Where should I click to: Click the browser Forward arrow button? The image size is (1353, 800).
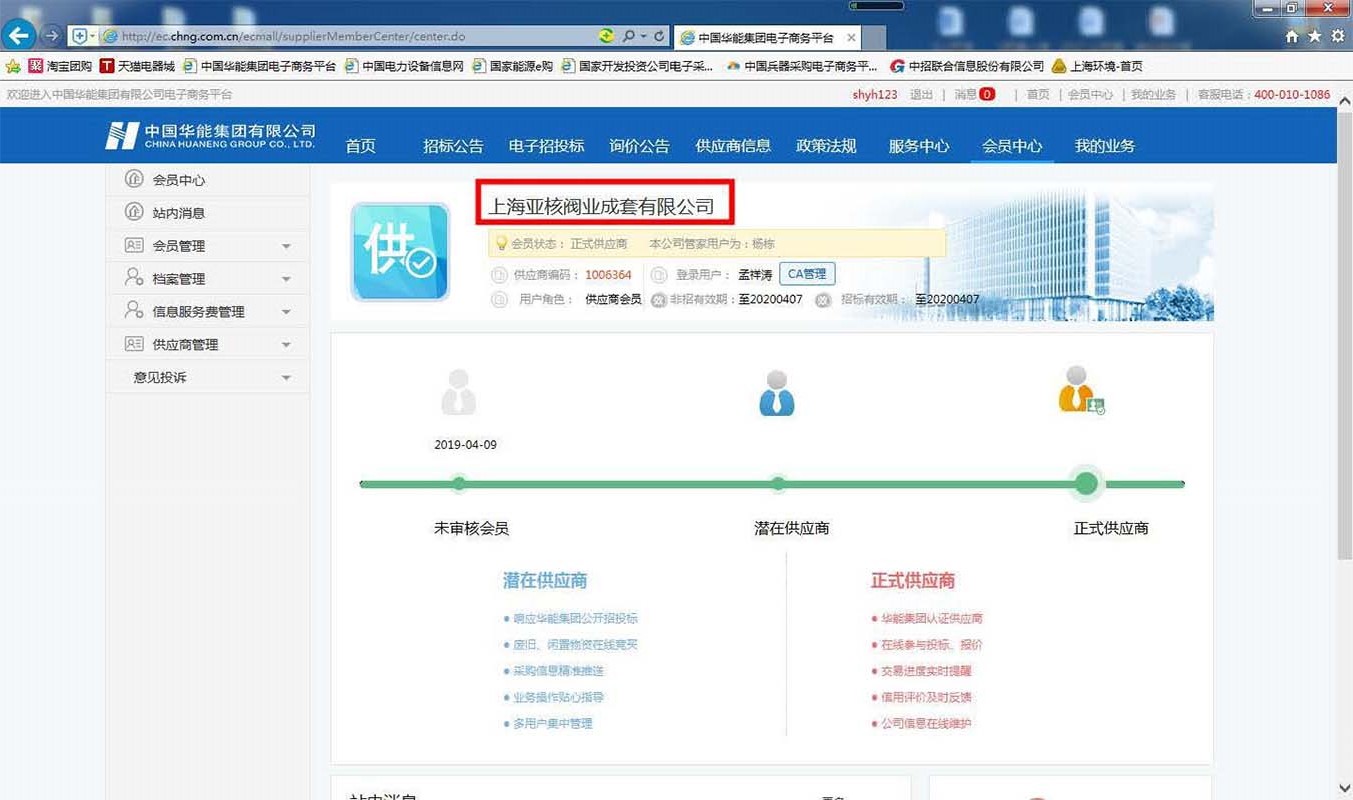click(51, 36)
